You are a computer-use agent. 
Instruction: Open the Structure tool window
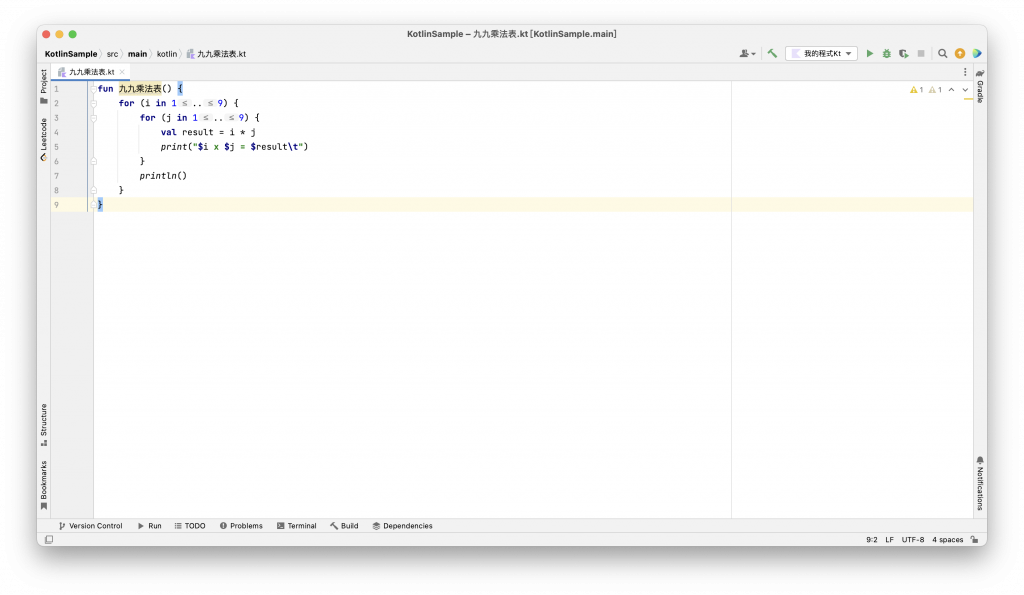click(x=44, y=425)
